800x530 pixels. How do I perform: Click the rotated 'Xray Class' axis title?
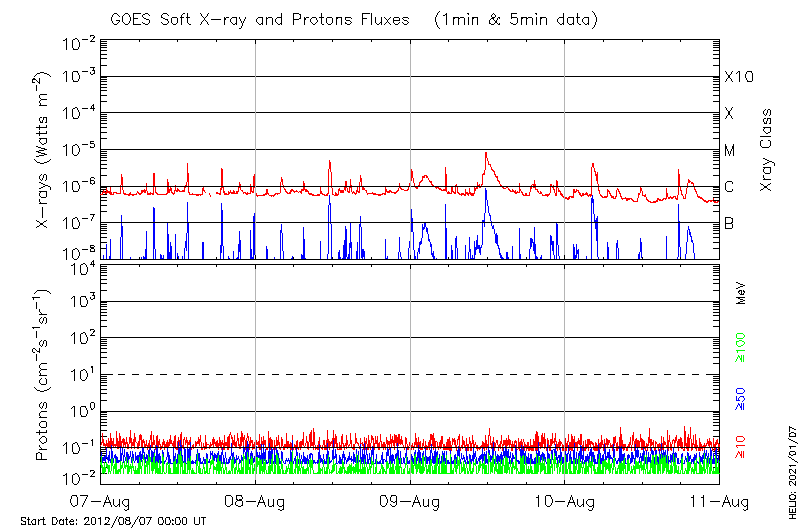pyautogui.click(x=767, y=150)
